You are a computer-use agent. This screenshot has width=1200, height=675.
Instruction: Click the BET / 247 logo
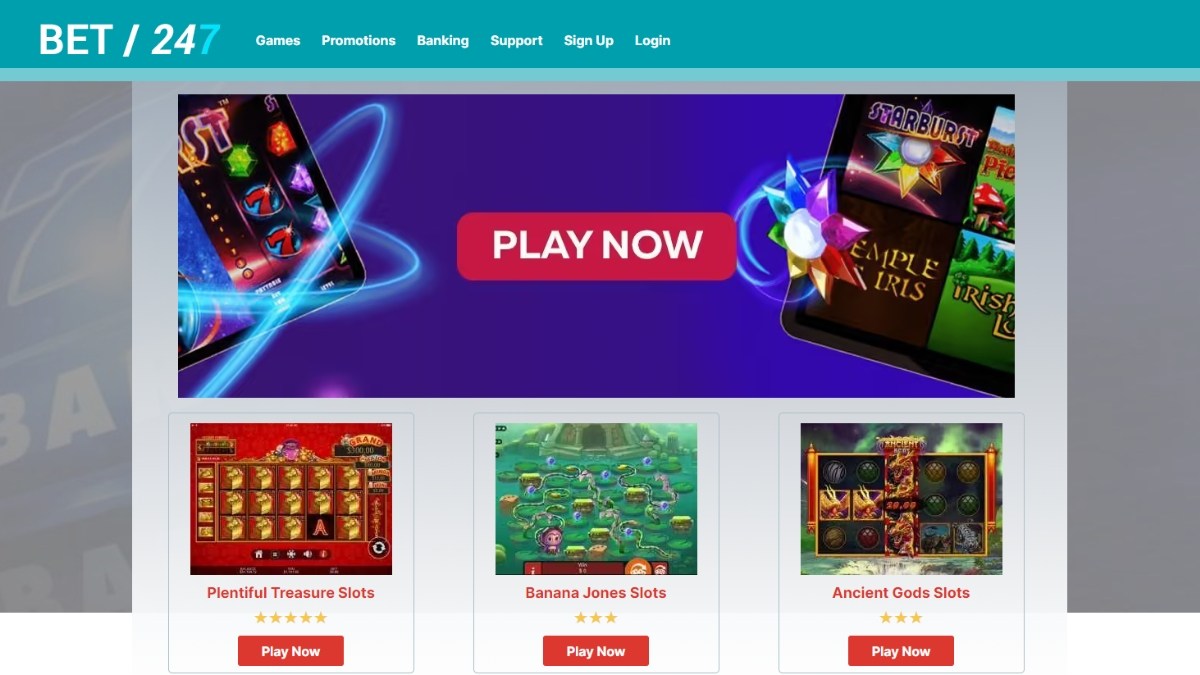coord(130,40)
